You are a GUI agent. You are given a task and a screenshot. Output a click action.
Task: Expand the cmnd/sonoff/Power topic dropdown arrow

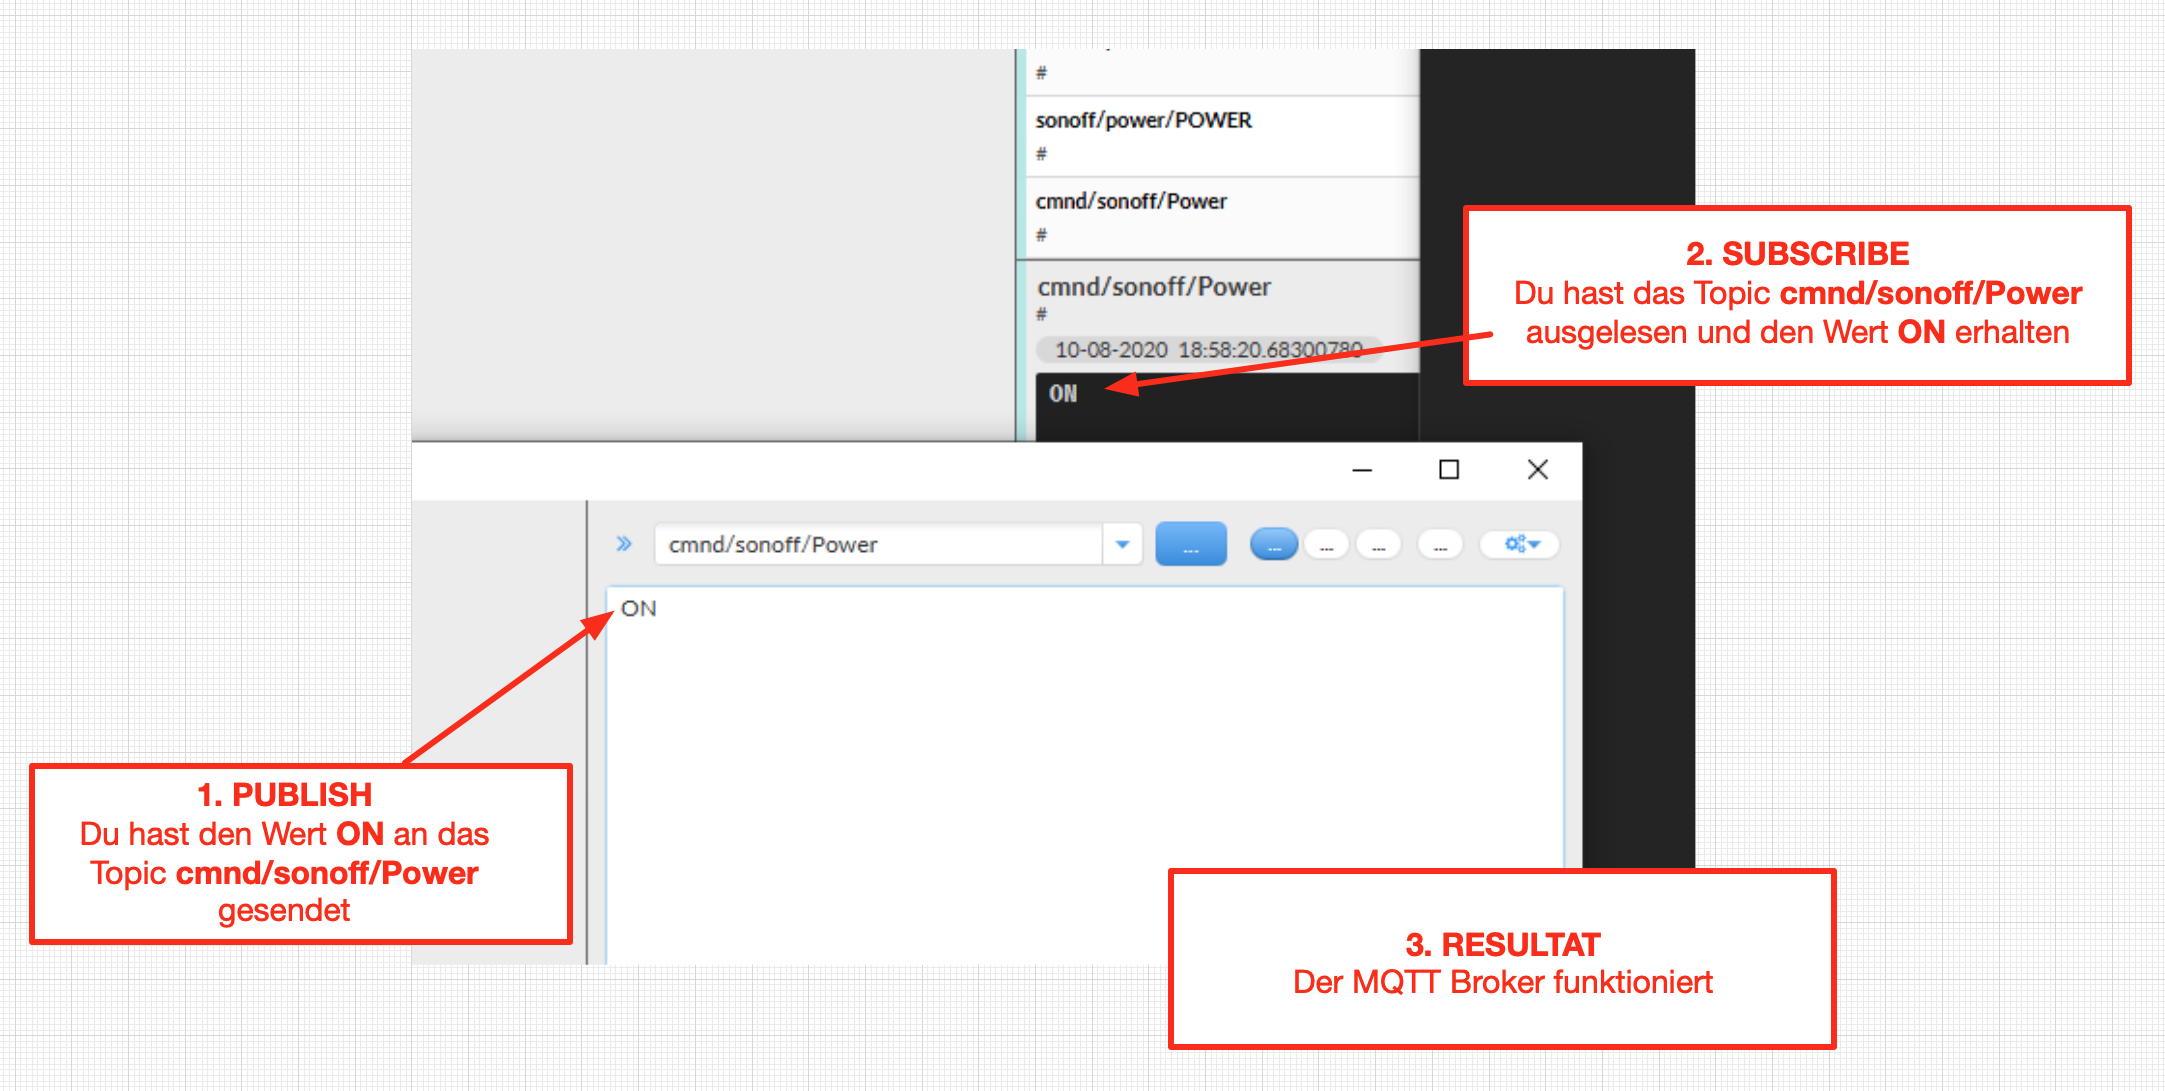coord(1122,544)
